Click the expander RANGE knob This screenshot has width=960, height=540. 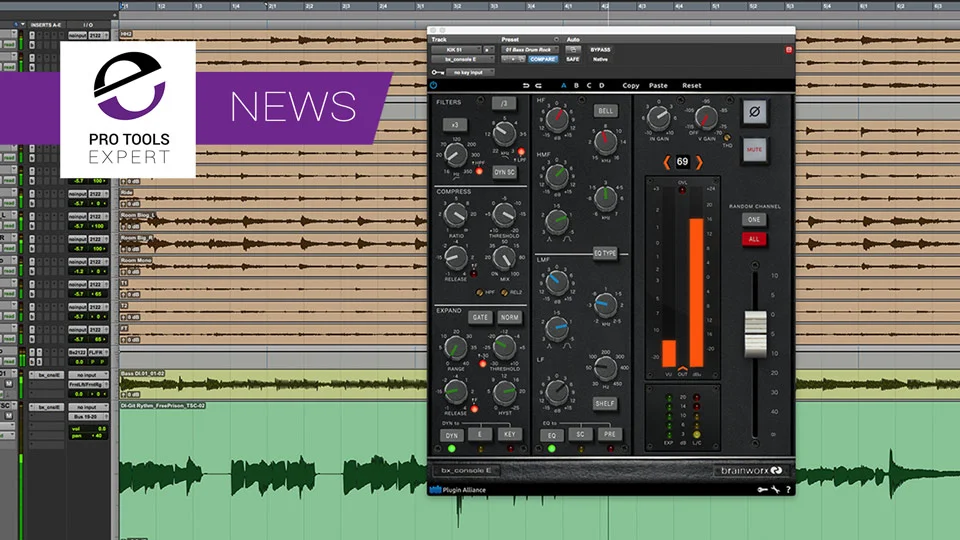click(x=455, y=348)
